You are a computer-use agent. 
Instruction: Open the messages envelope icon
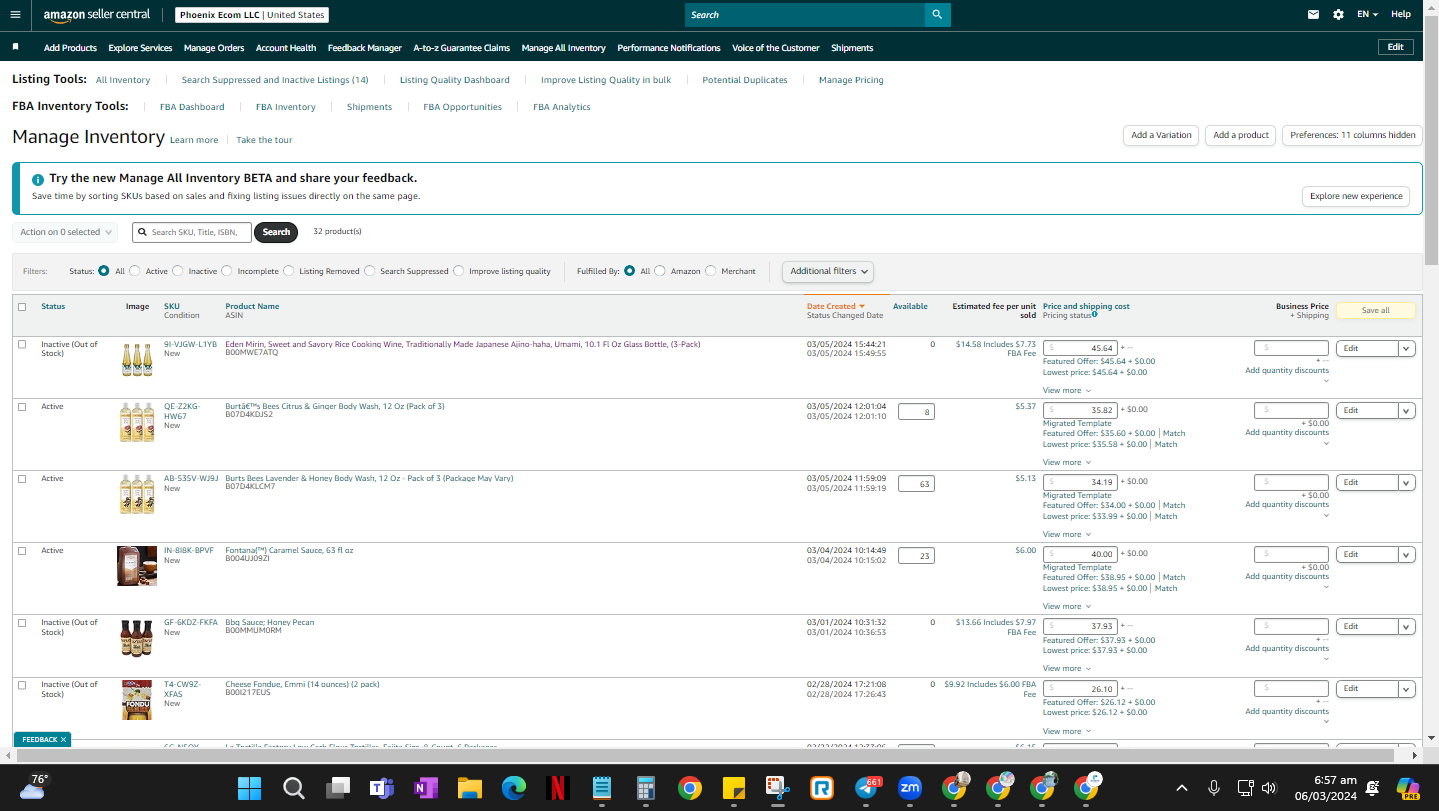[x=1313, y=15]
